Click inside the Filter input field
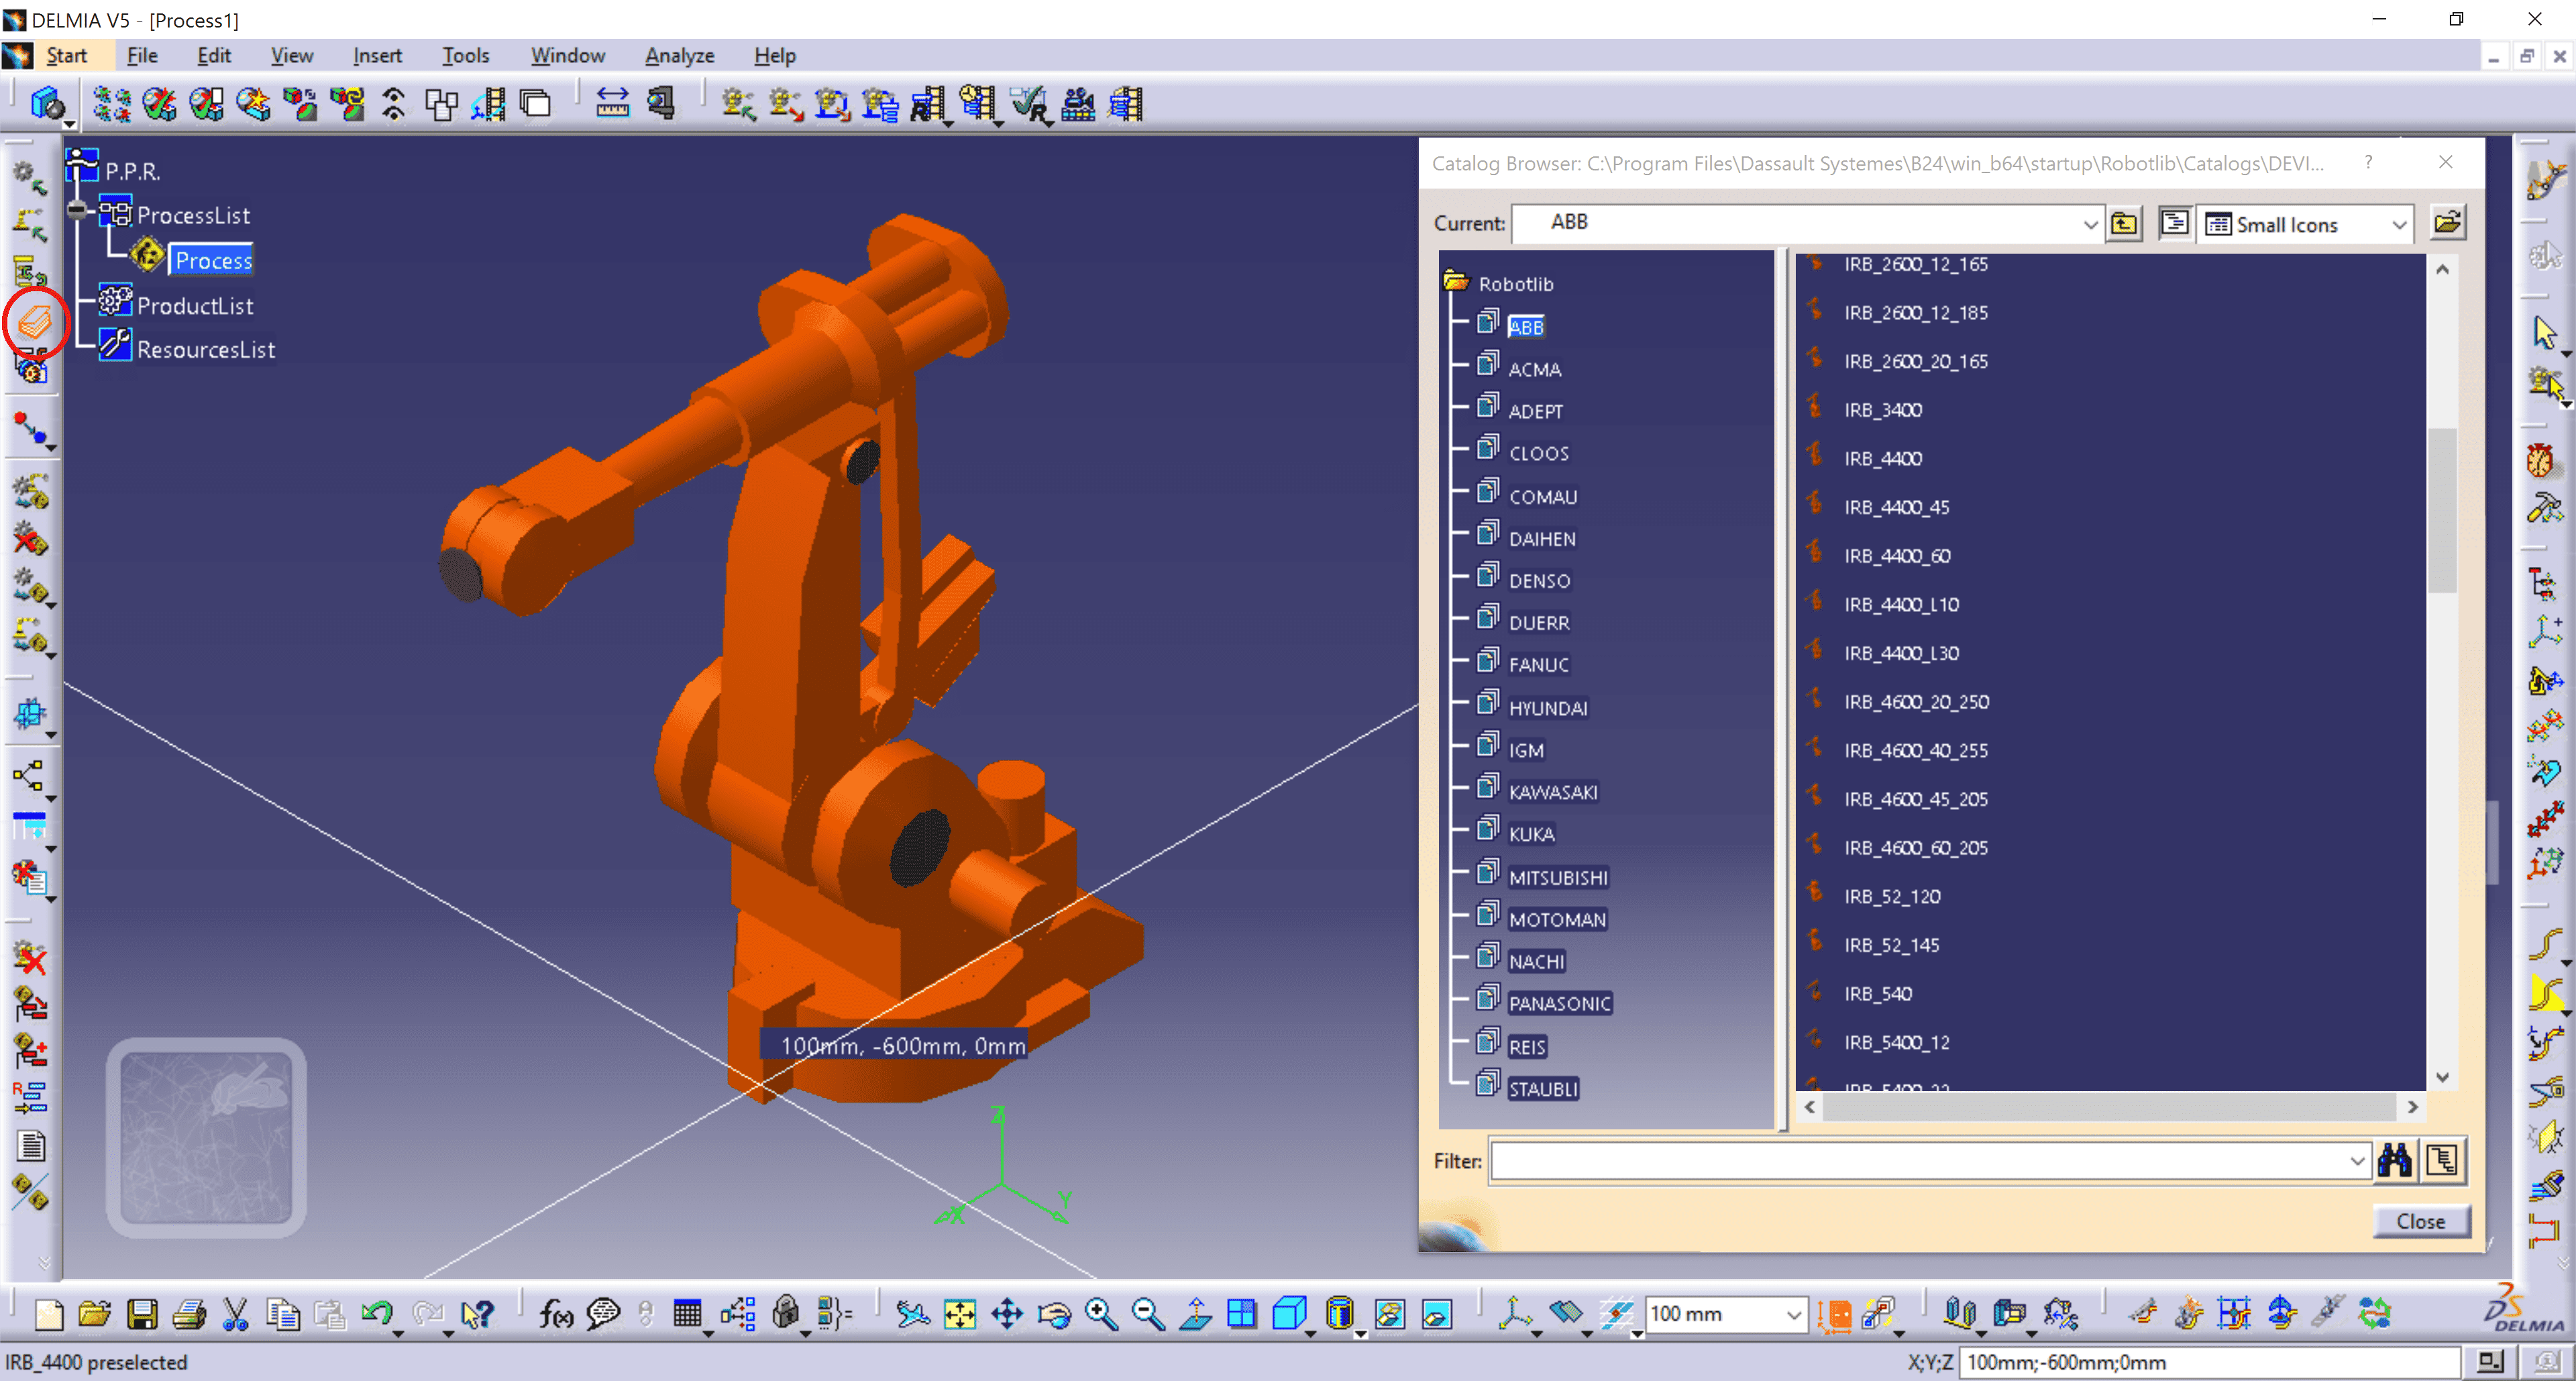The width and height of the screenshot is (2576, 1381). click(x=1915, y=1160)
